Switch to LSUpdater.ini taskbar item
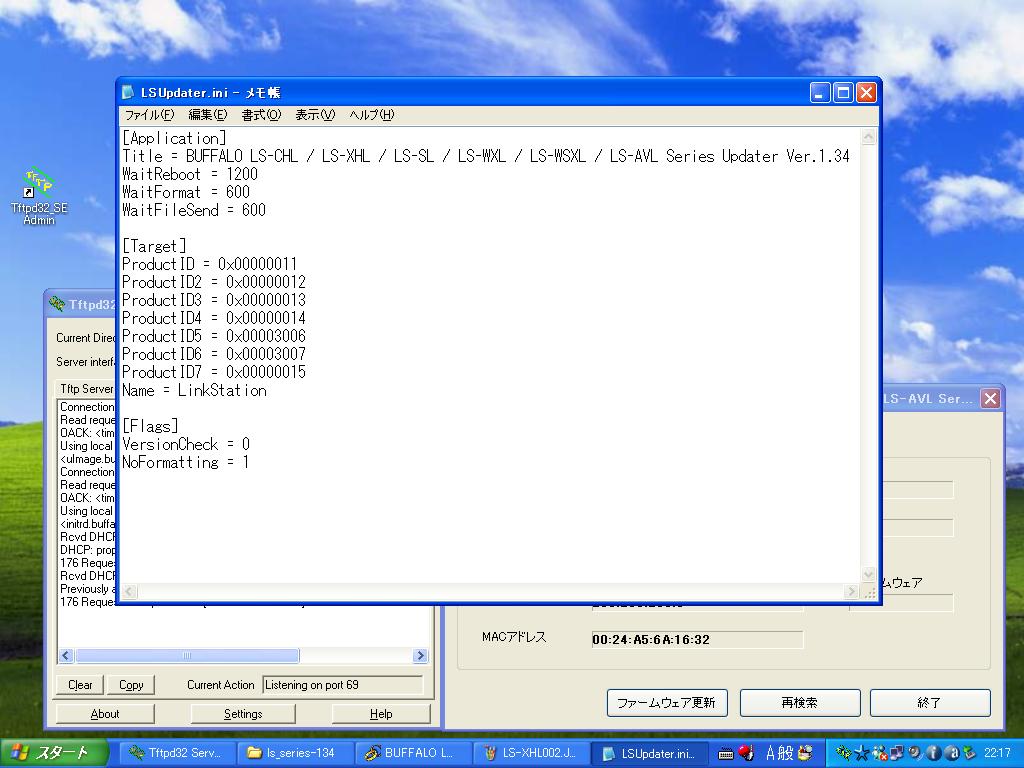The image size is (1024, 768). pos(649,753)
